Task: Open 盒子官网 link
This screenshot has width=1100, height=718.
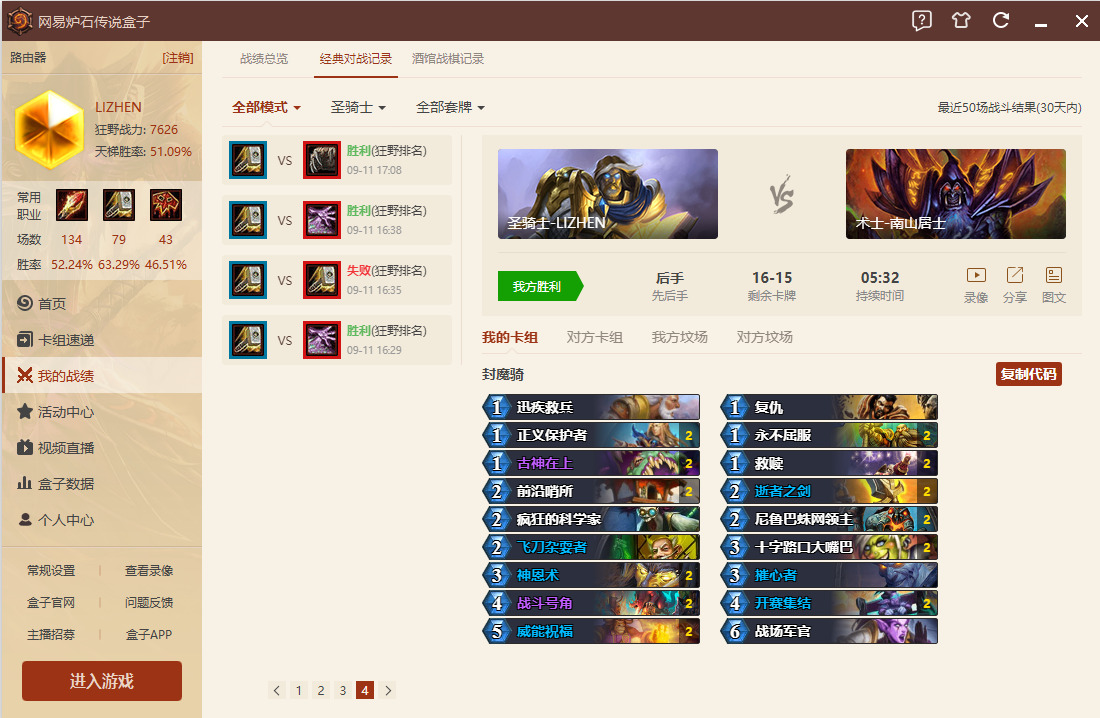Action: [51, 602]
